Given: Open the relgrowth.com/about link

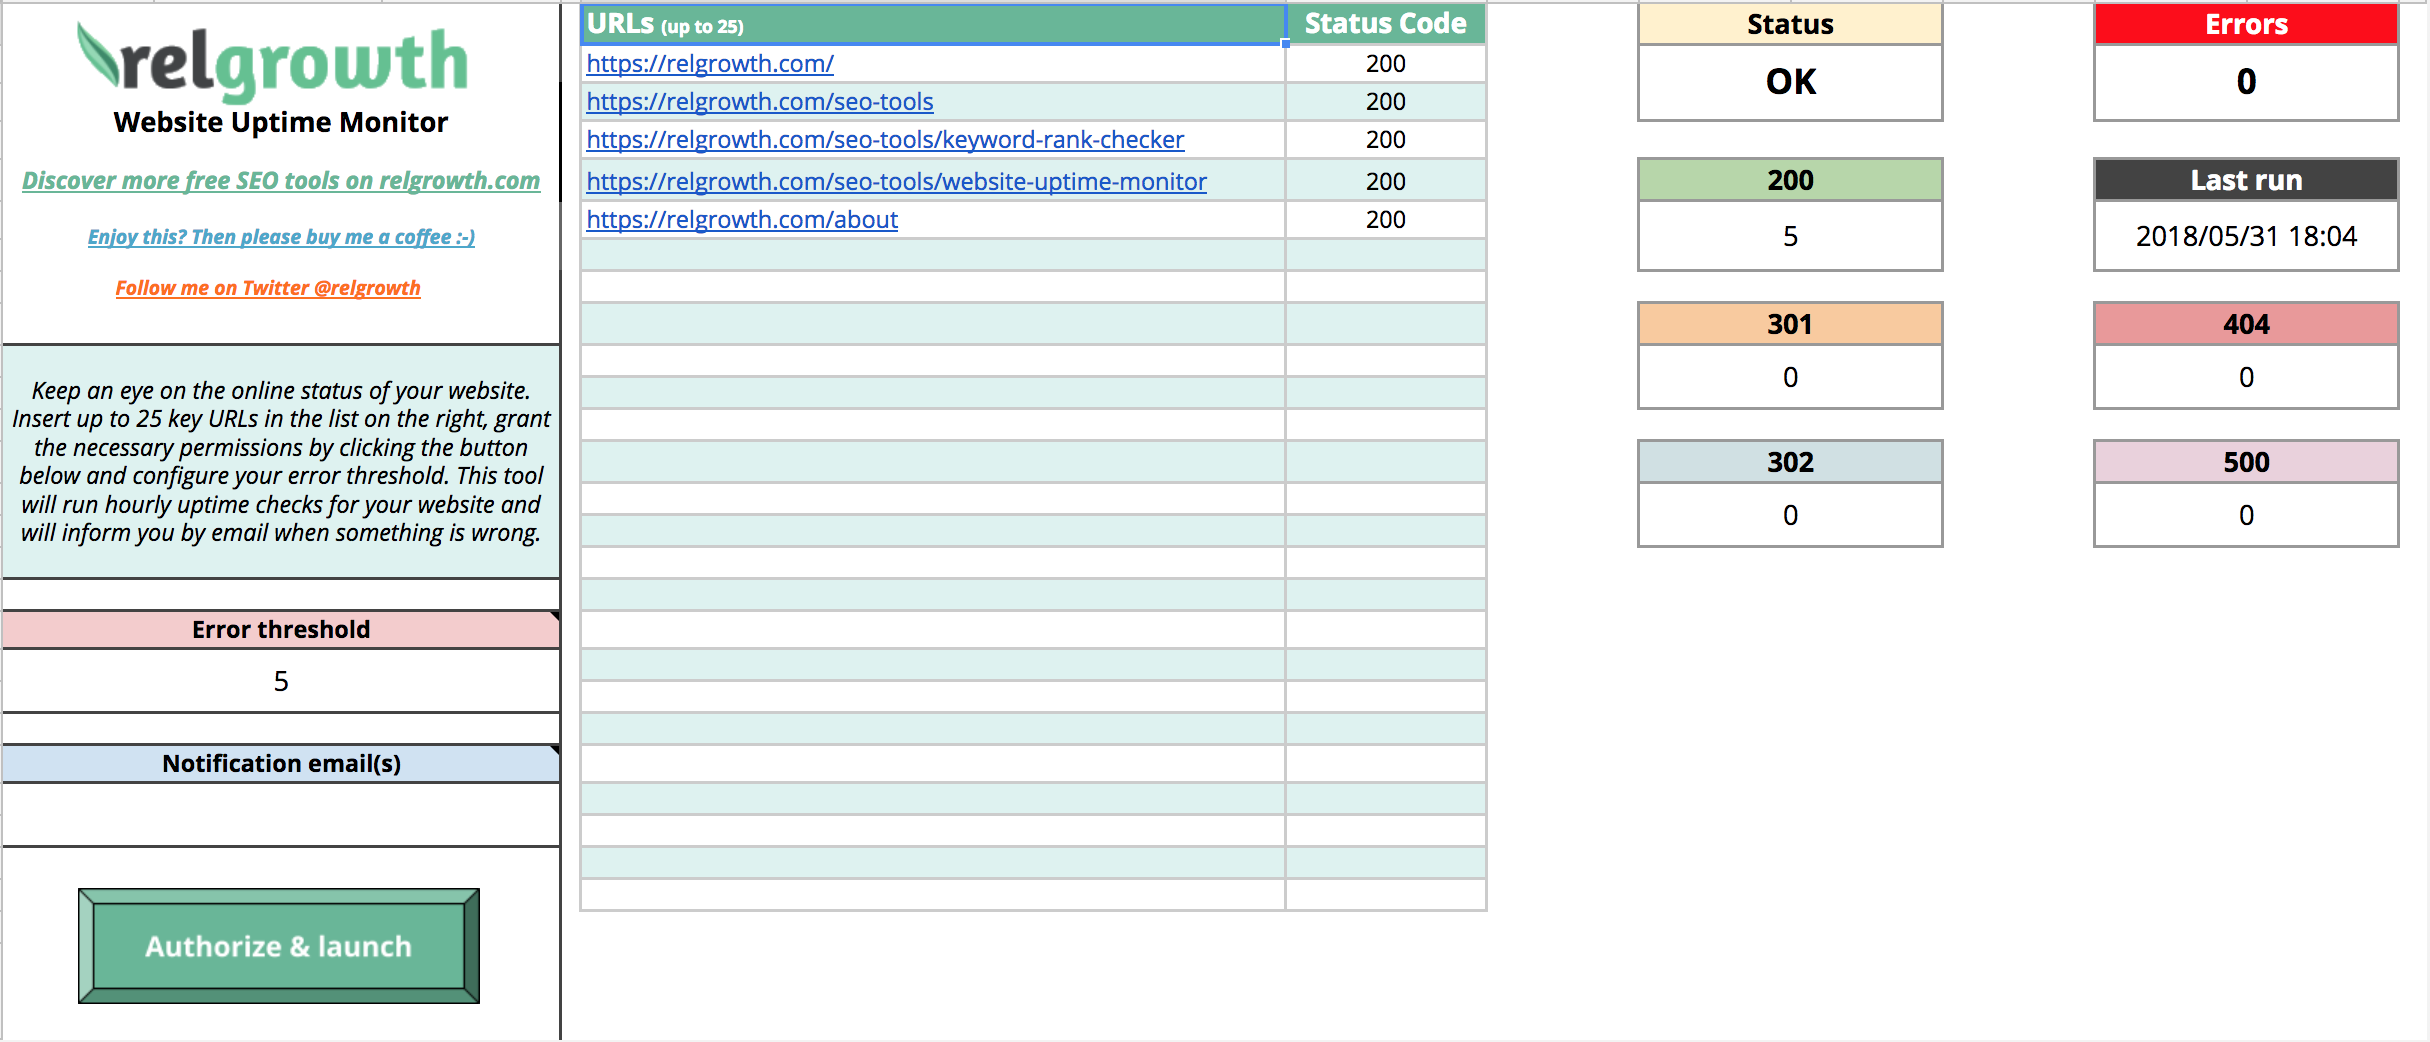Looking at the screenshot, I should pos(742,219).
